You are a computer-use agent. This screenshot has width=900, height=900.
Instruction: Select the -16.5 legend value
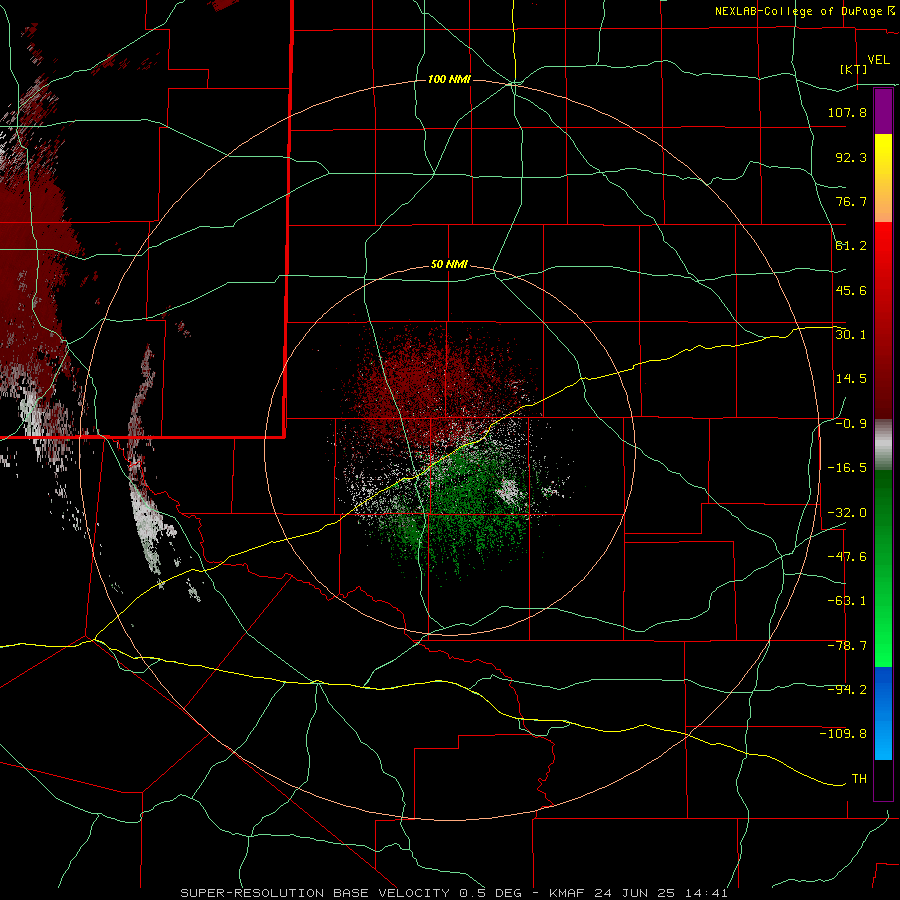point(847,468)
